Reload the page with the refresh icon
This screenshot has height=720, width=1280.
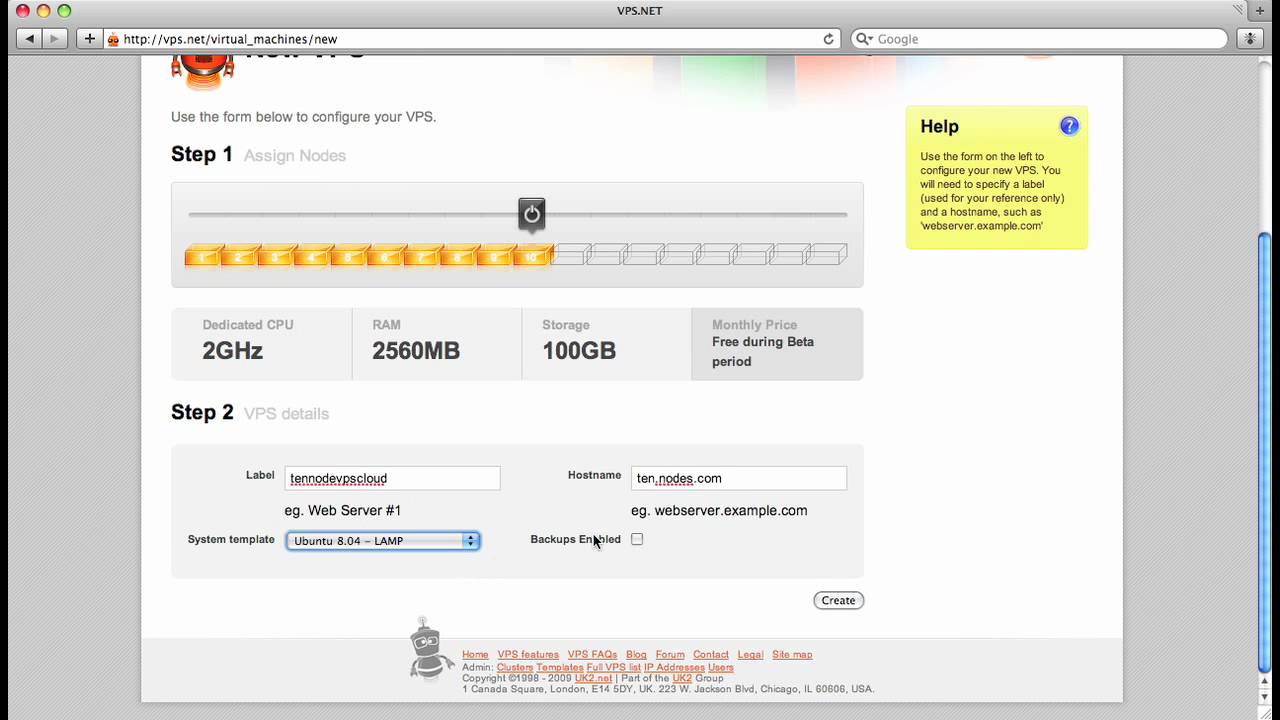(828, 39)
